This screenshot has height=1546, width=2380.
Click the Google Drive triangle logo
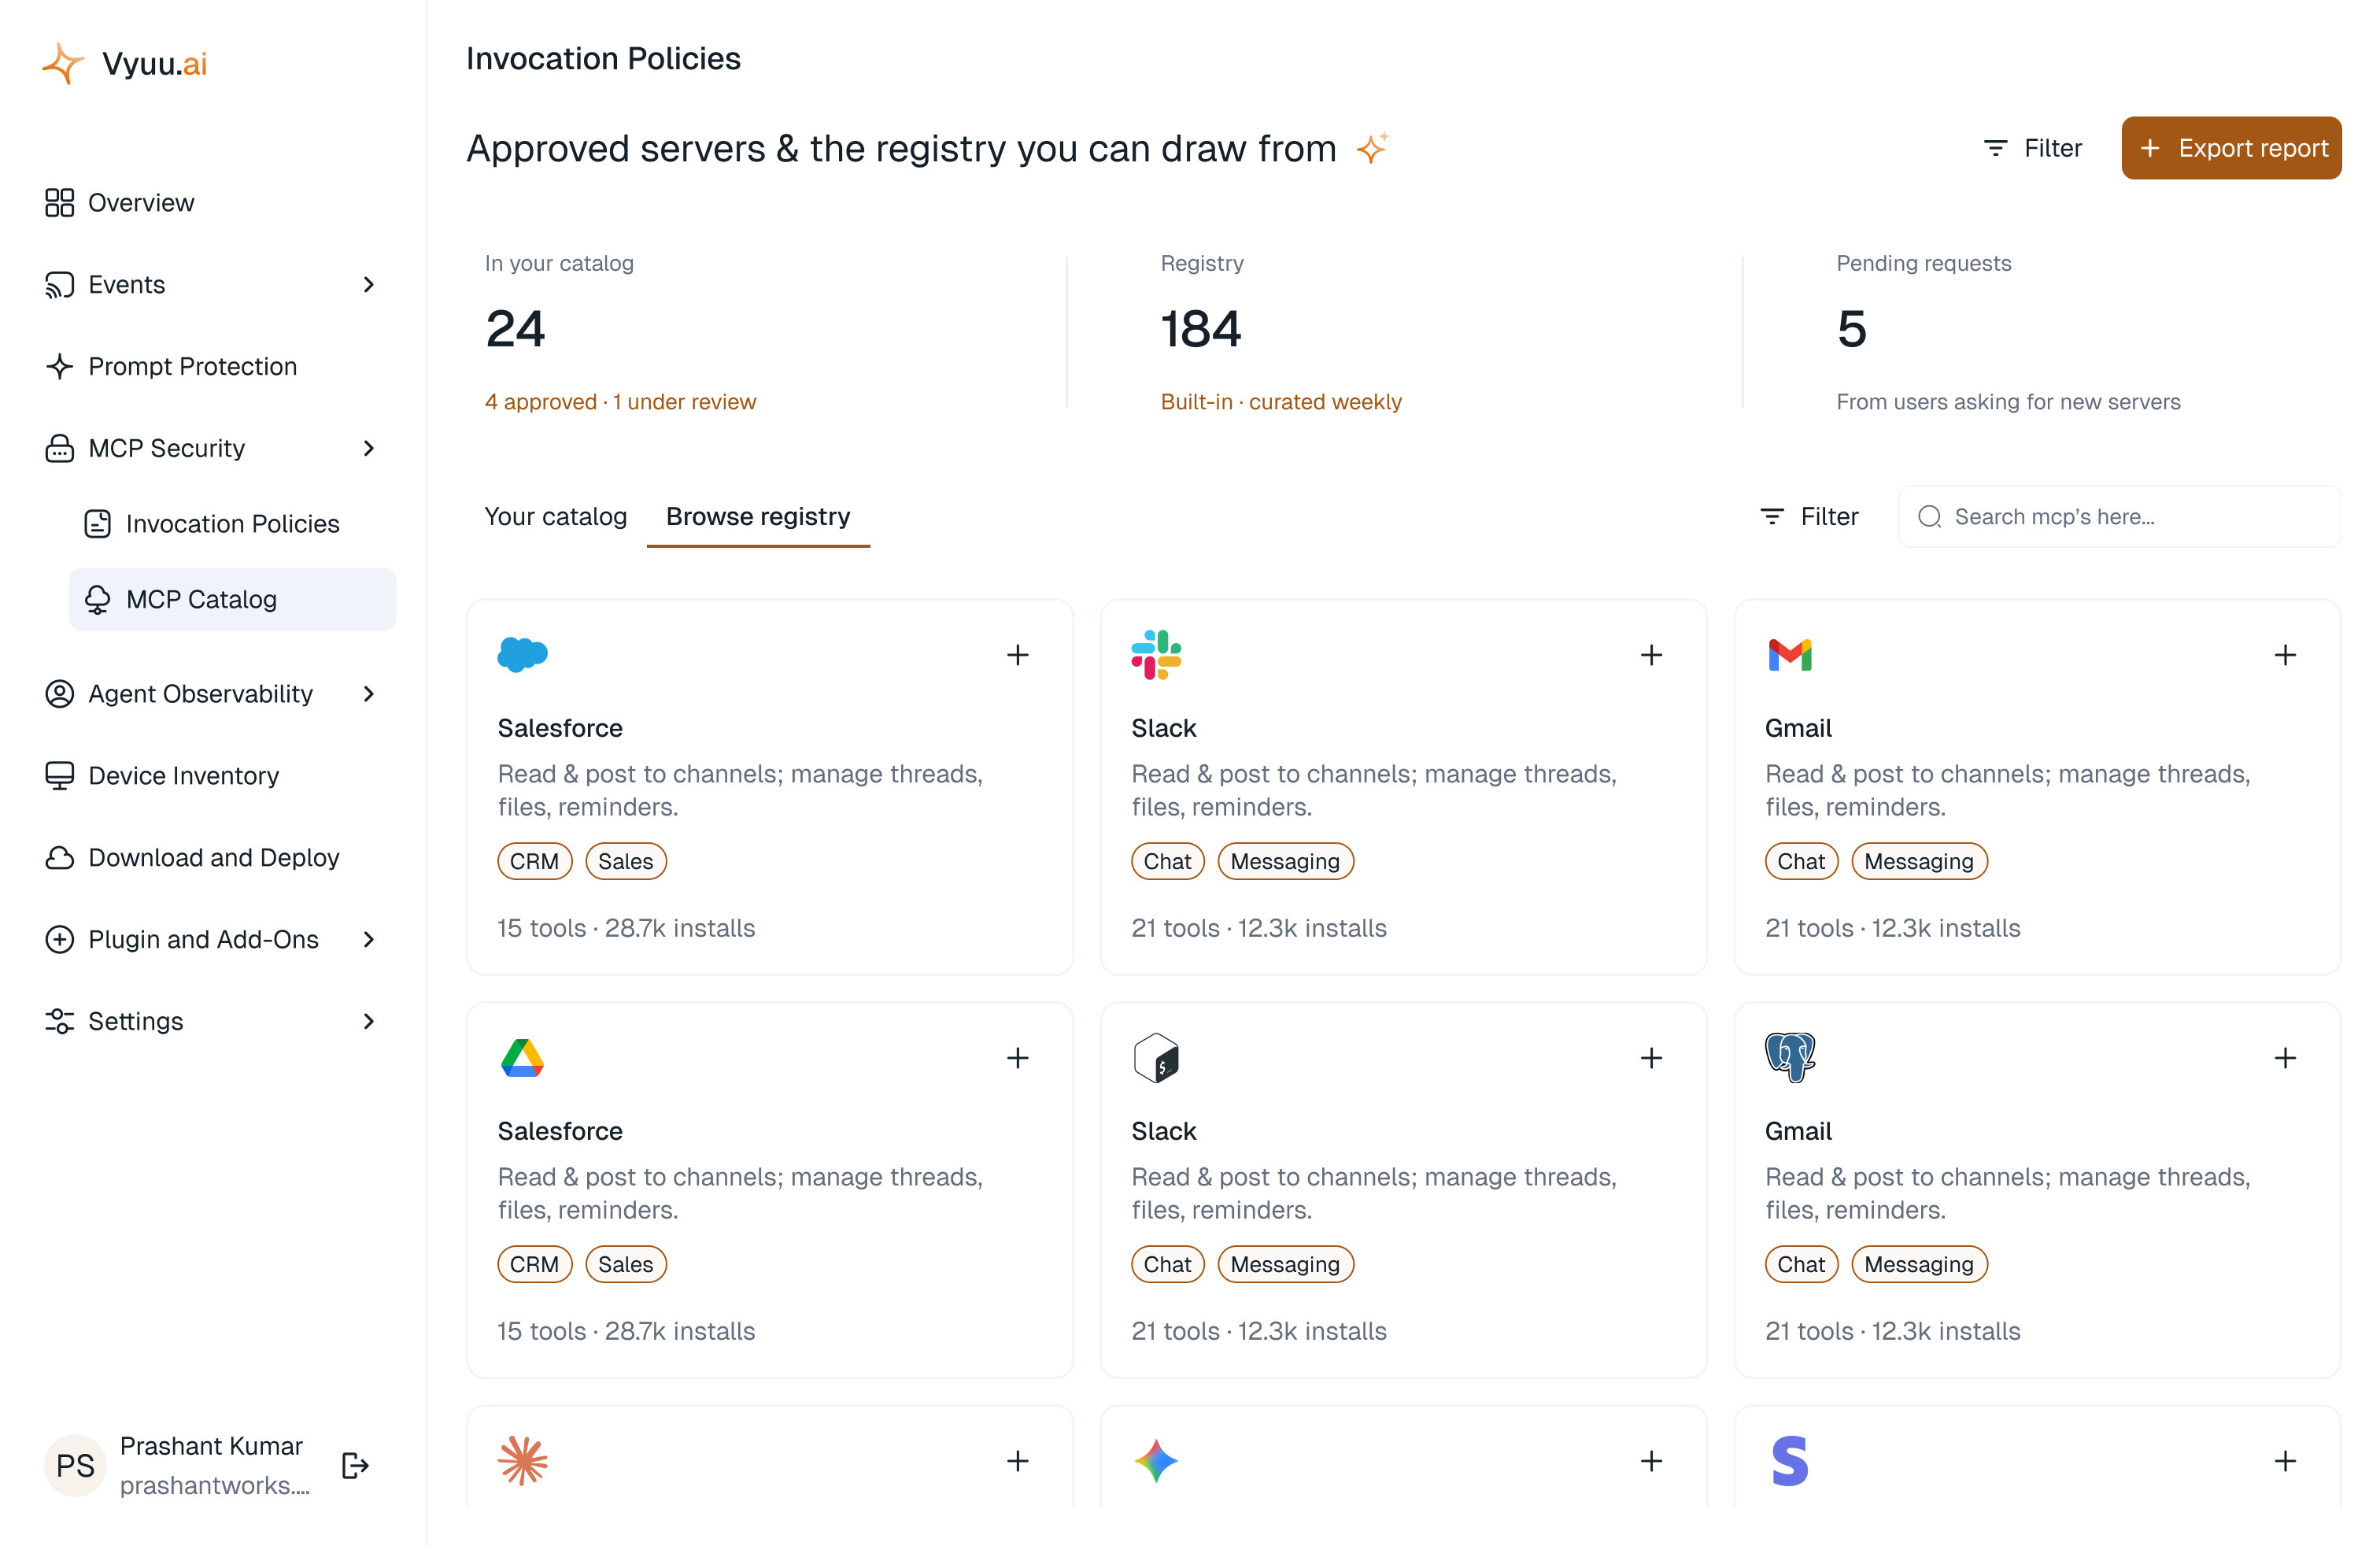pos(522,1057)
